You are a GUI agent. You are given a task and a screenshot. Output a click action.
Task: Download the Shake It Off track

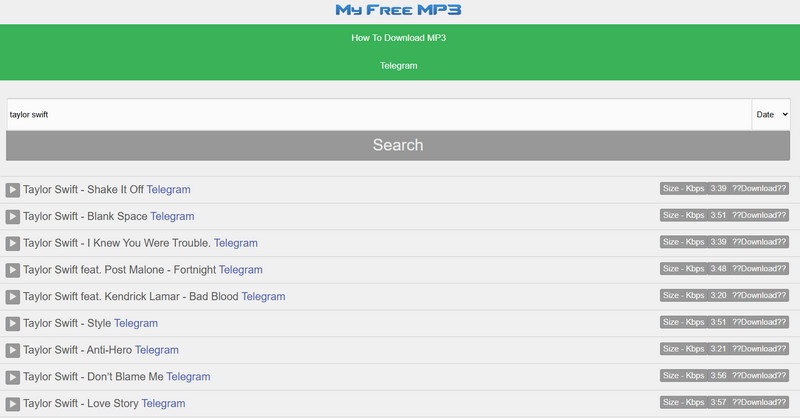tap(759, 188)
